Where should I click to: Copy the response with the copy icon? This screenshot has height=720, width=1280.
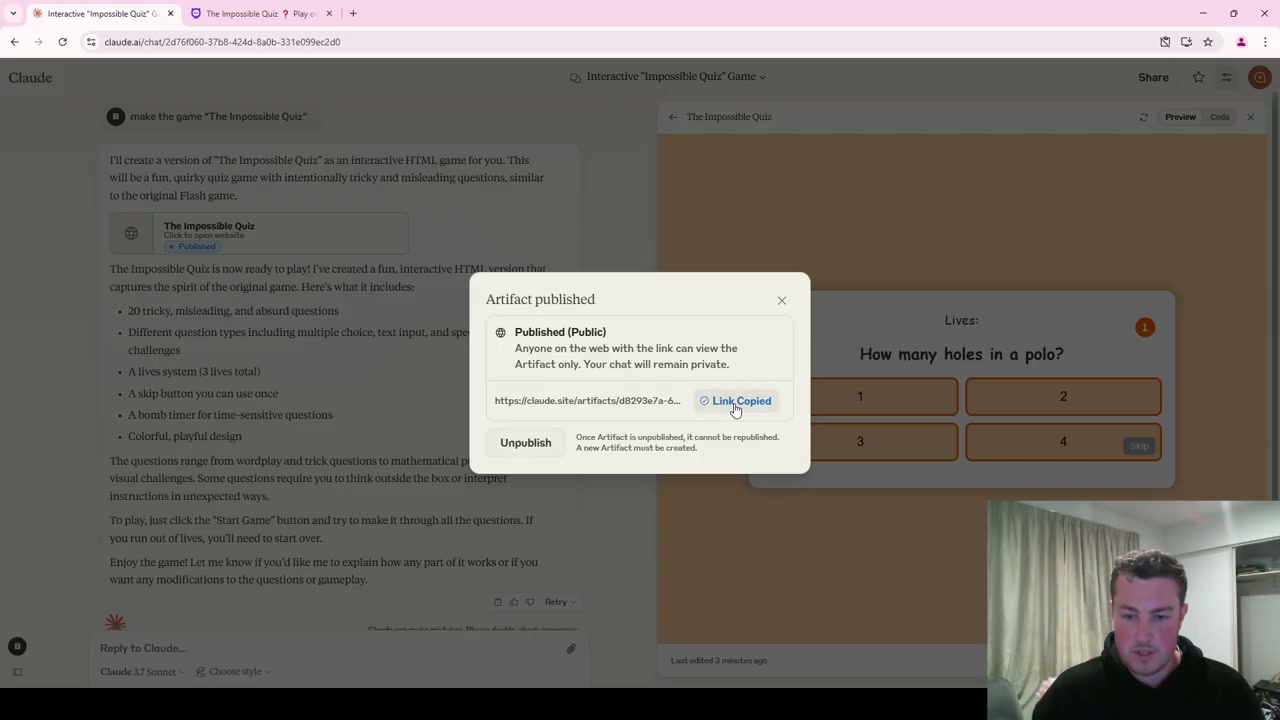498,602
